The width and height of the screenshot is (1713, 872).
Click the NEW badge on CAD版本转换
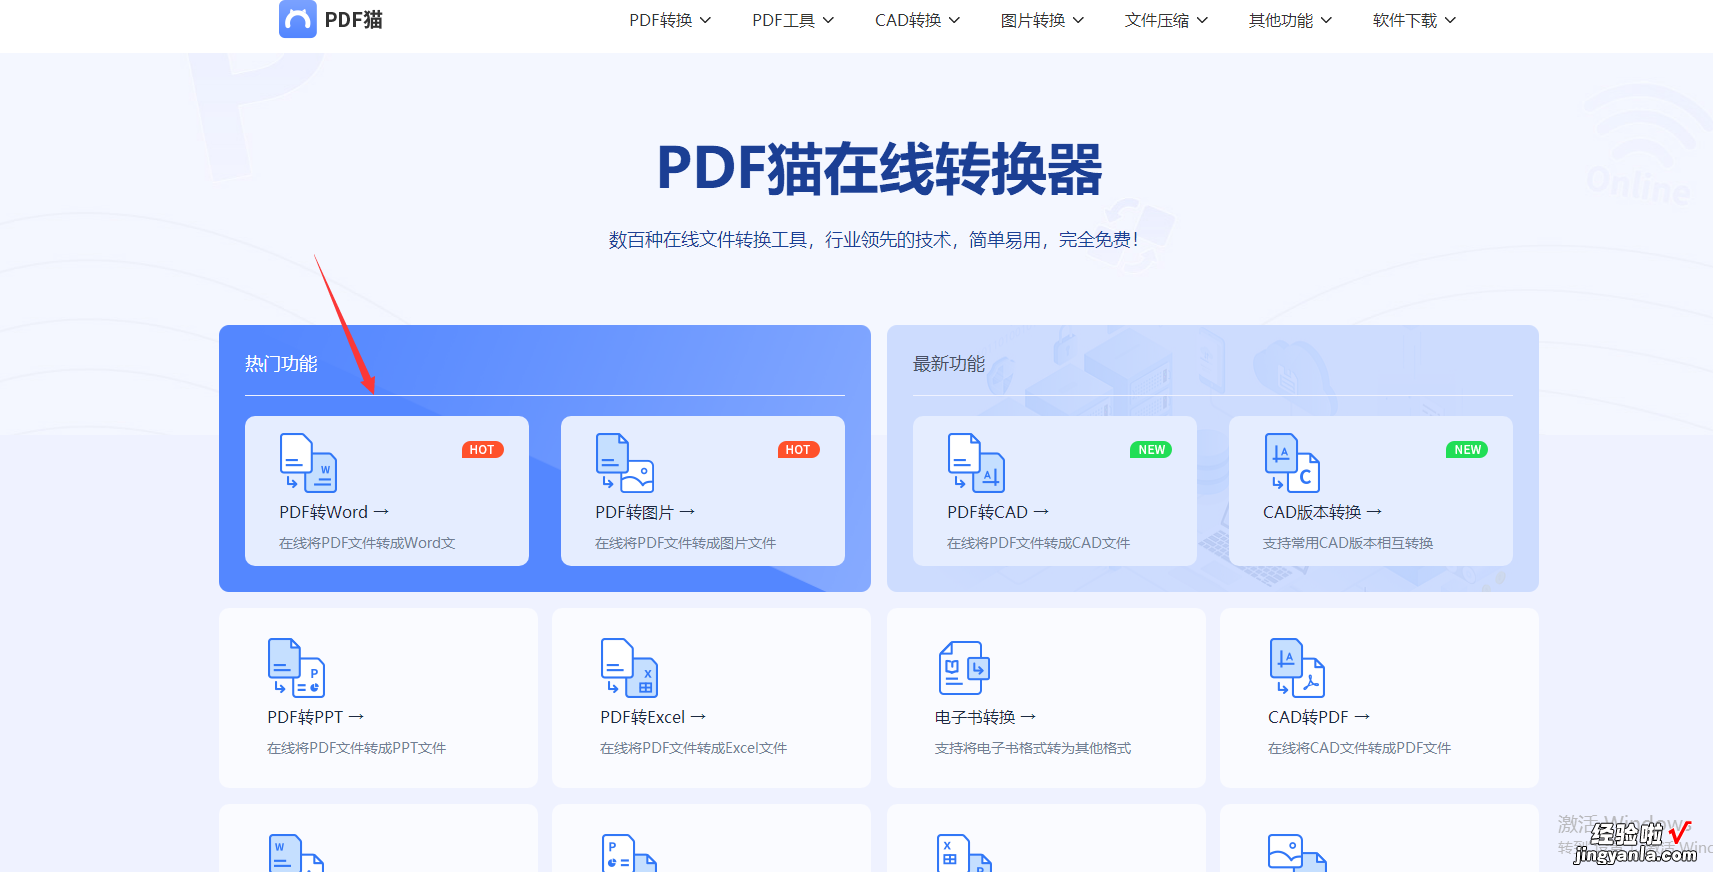coord(1467,450)
